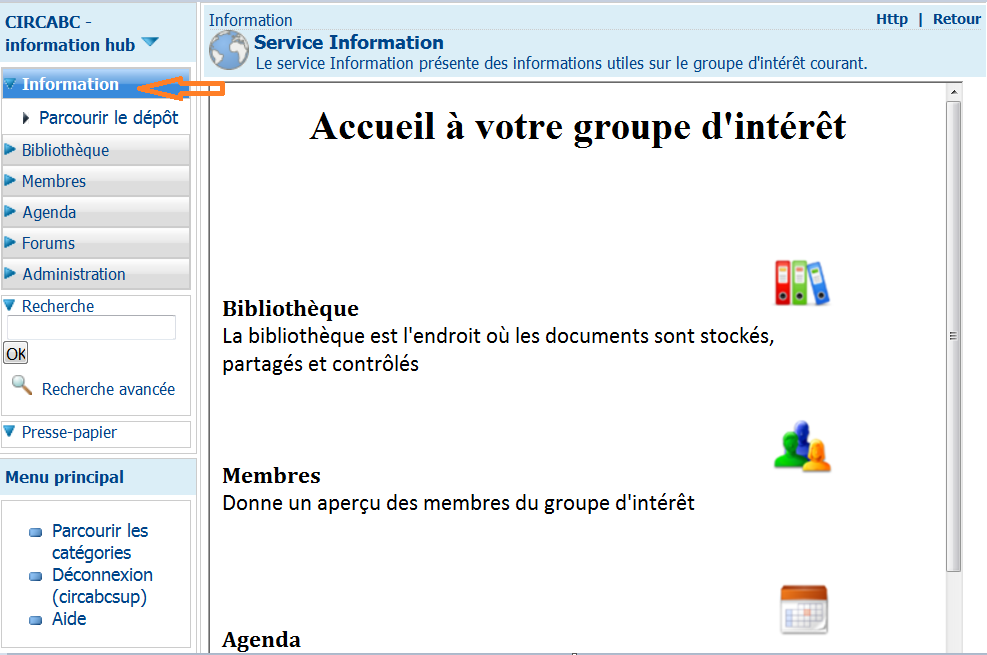
Task: Click inside the Recherche text field
Action: coord(91,327)
